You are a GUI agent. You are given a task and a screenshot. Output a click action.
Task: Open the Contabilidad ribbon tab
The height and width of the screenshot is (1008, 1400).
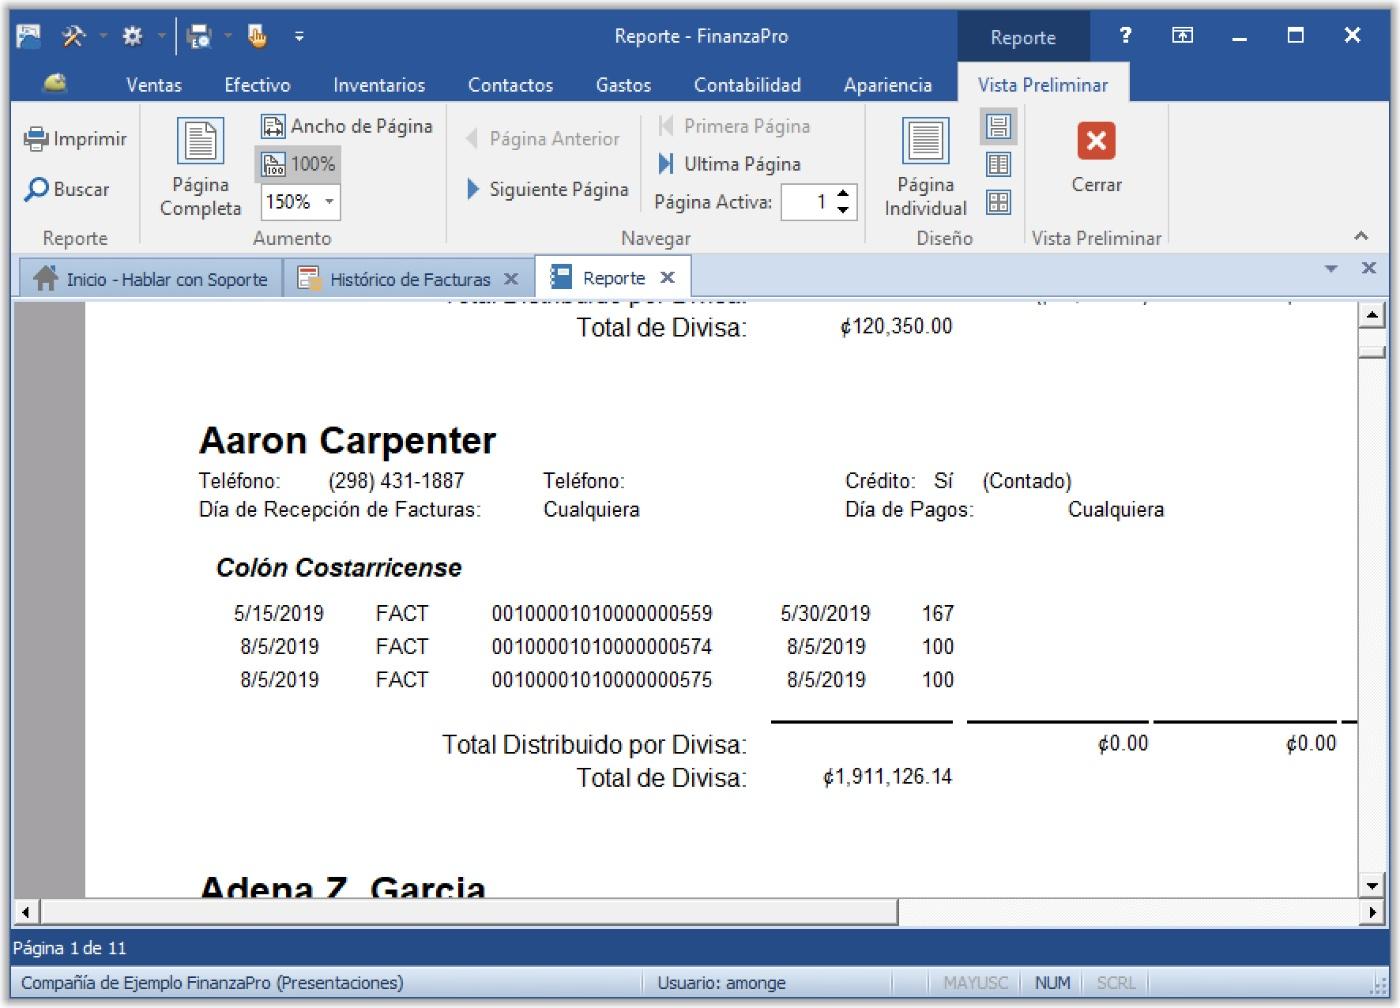[747, 85]
